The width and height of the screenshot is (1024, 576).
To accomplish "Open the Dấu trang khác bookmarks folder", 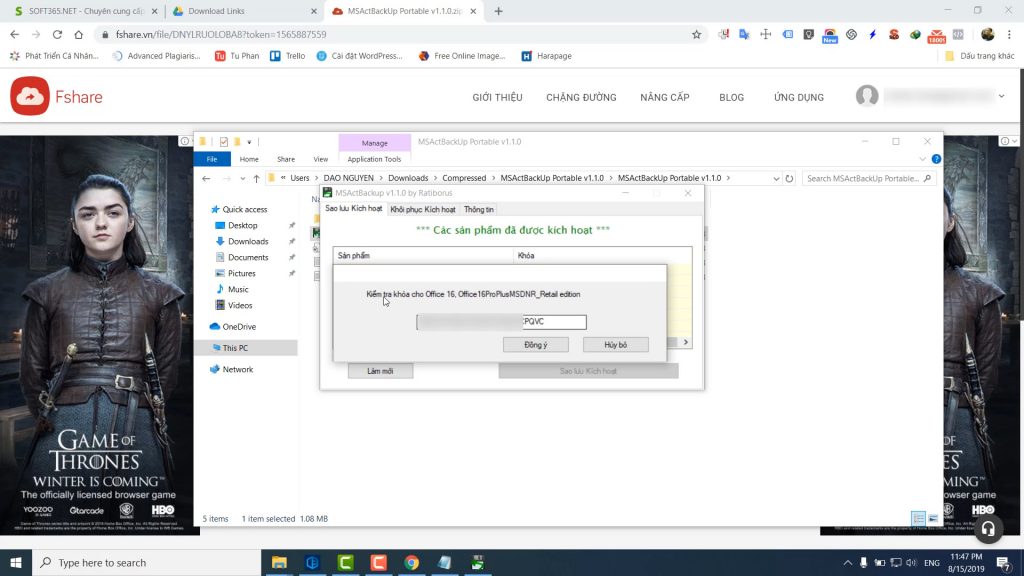I will point(980,56).
